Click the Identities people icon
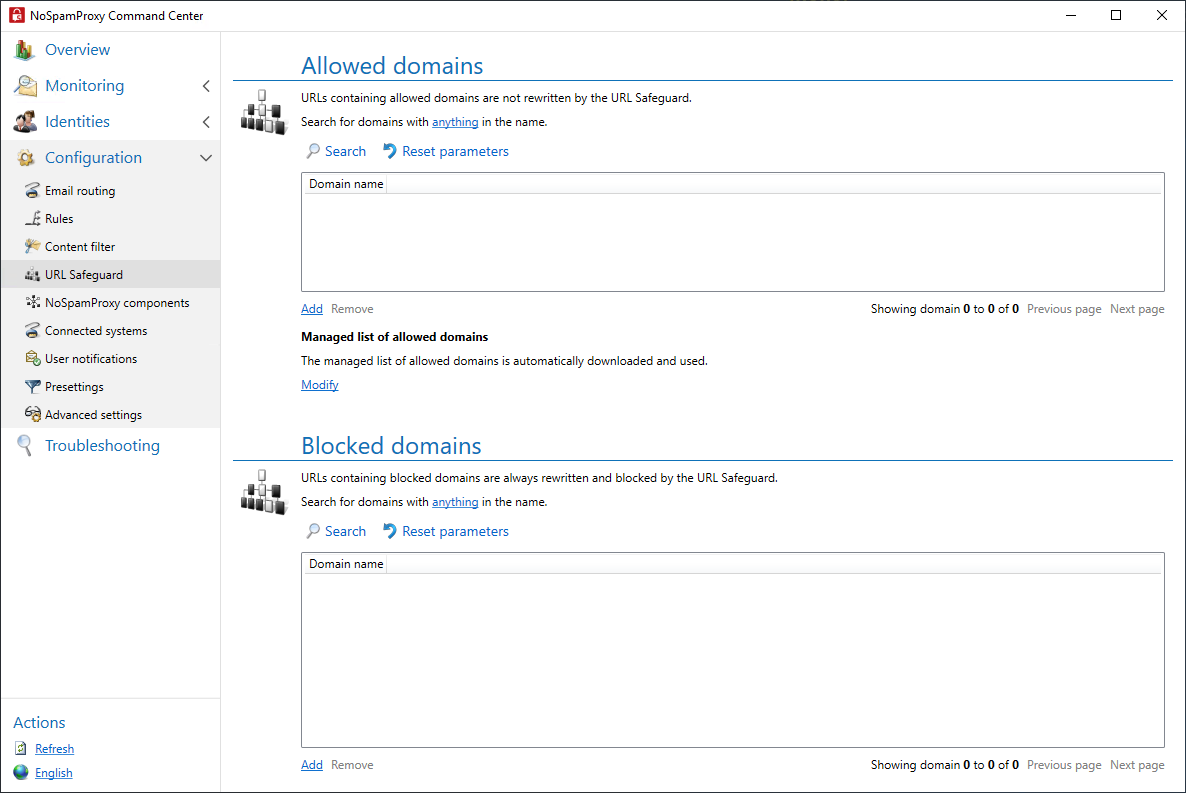The image size is (1186, 793). click(25, 121)
